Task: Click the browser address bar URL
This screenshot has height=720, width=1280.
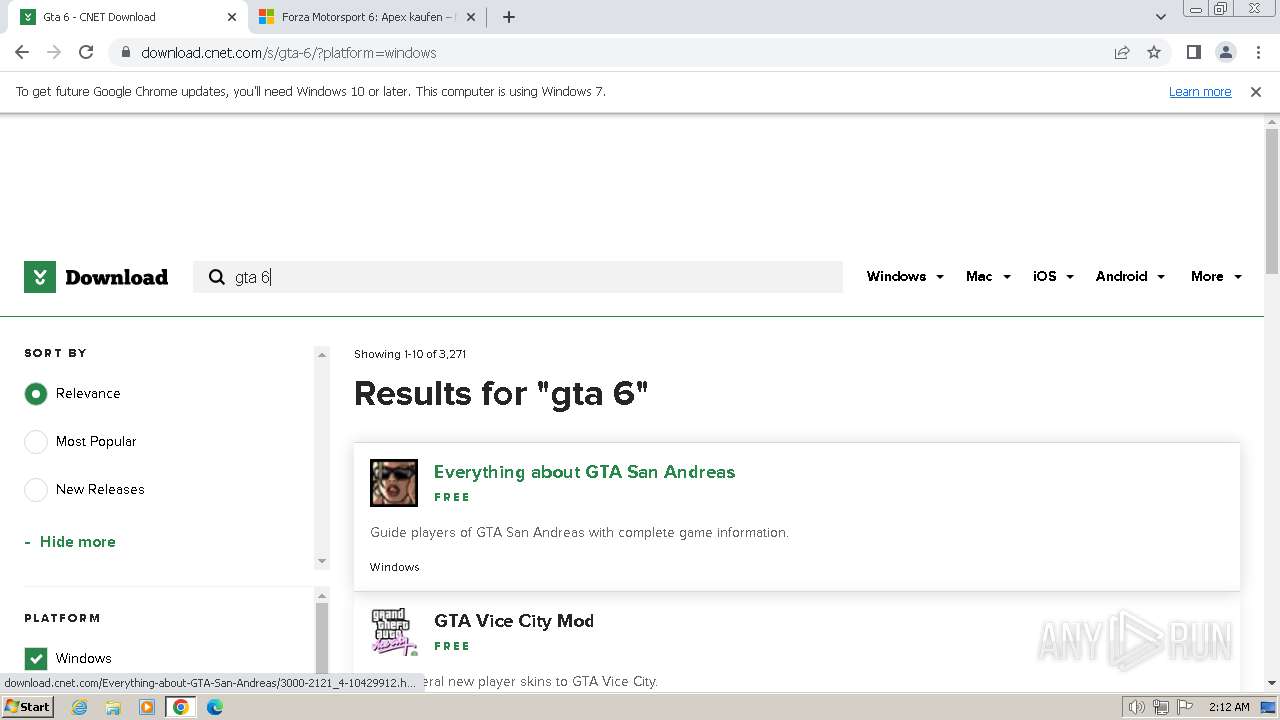Action: coord(289,53)
